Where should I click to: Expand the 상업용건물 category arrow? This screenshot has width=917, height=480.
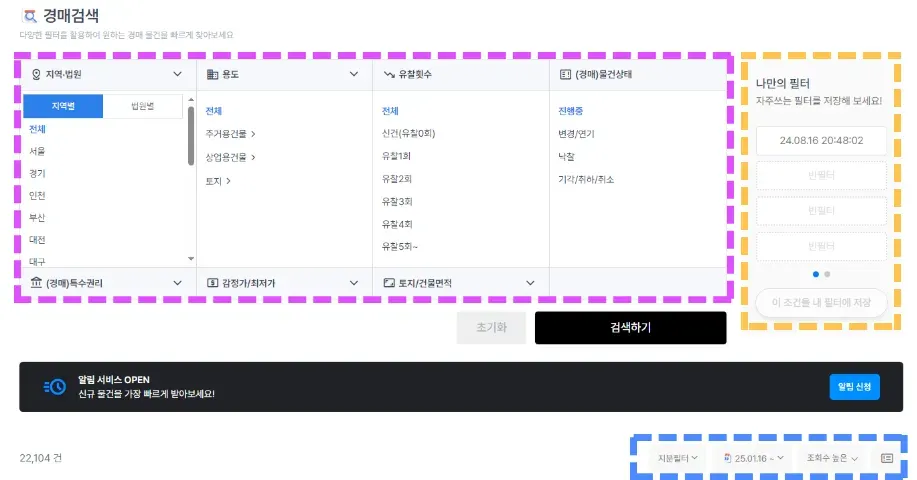253,157
